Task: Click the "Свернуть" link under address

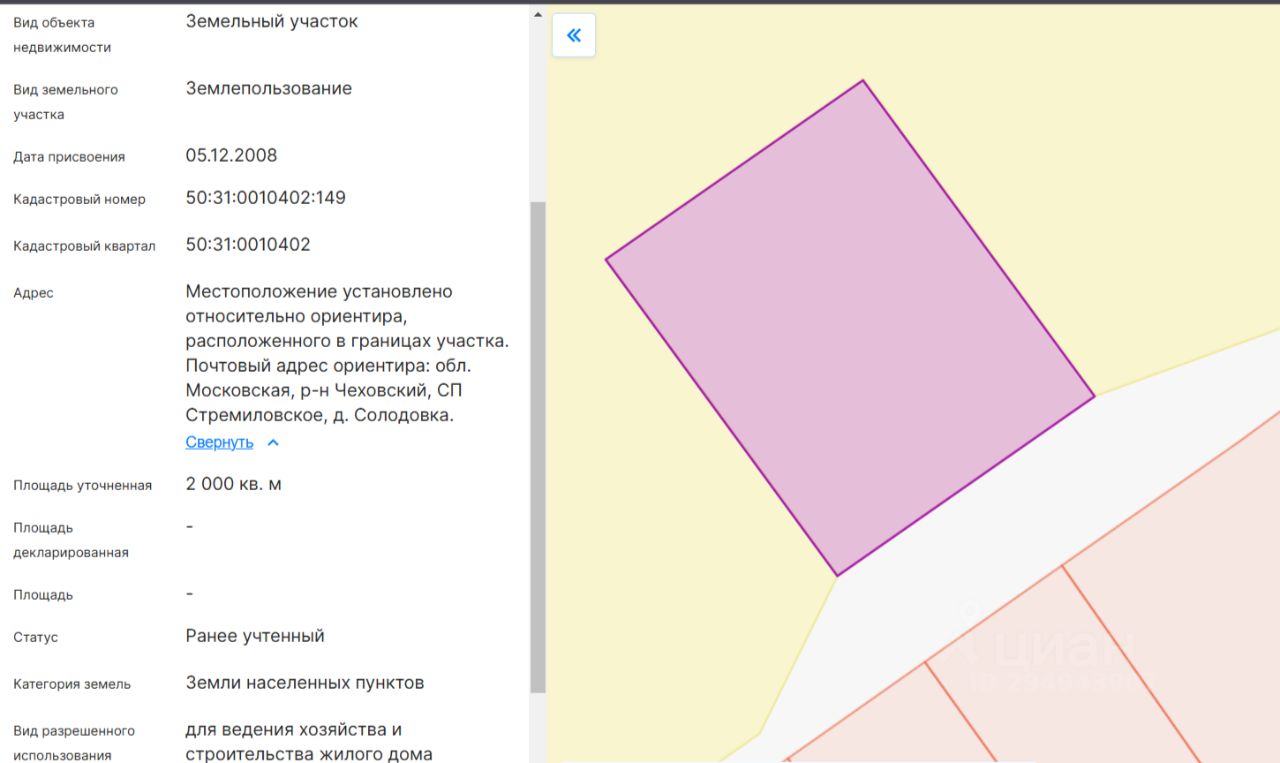Action: (219, 442)
